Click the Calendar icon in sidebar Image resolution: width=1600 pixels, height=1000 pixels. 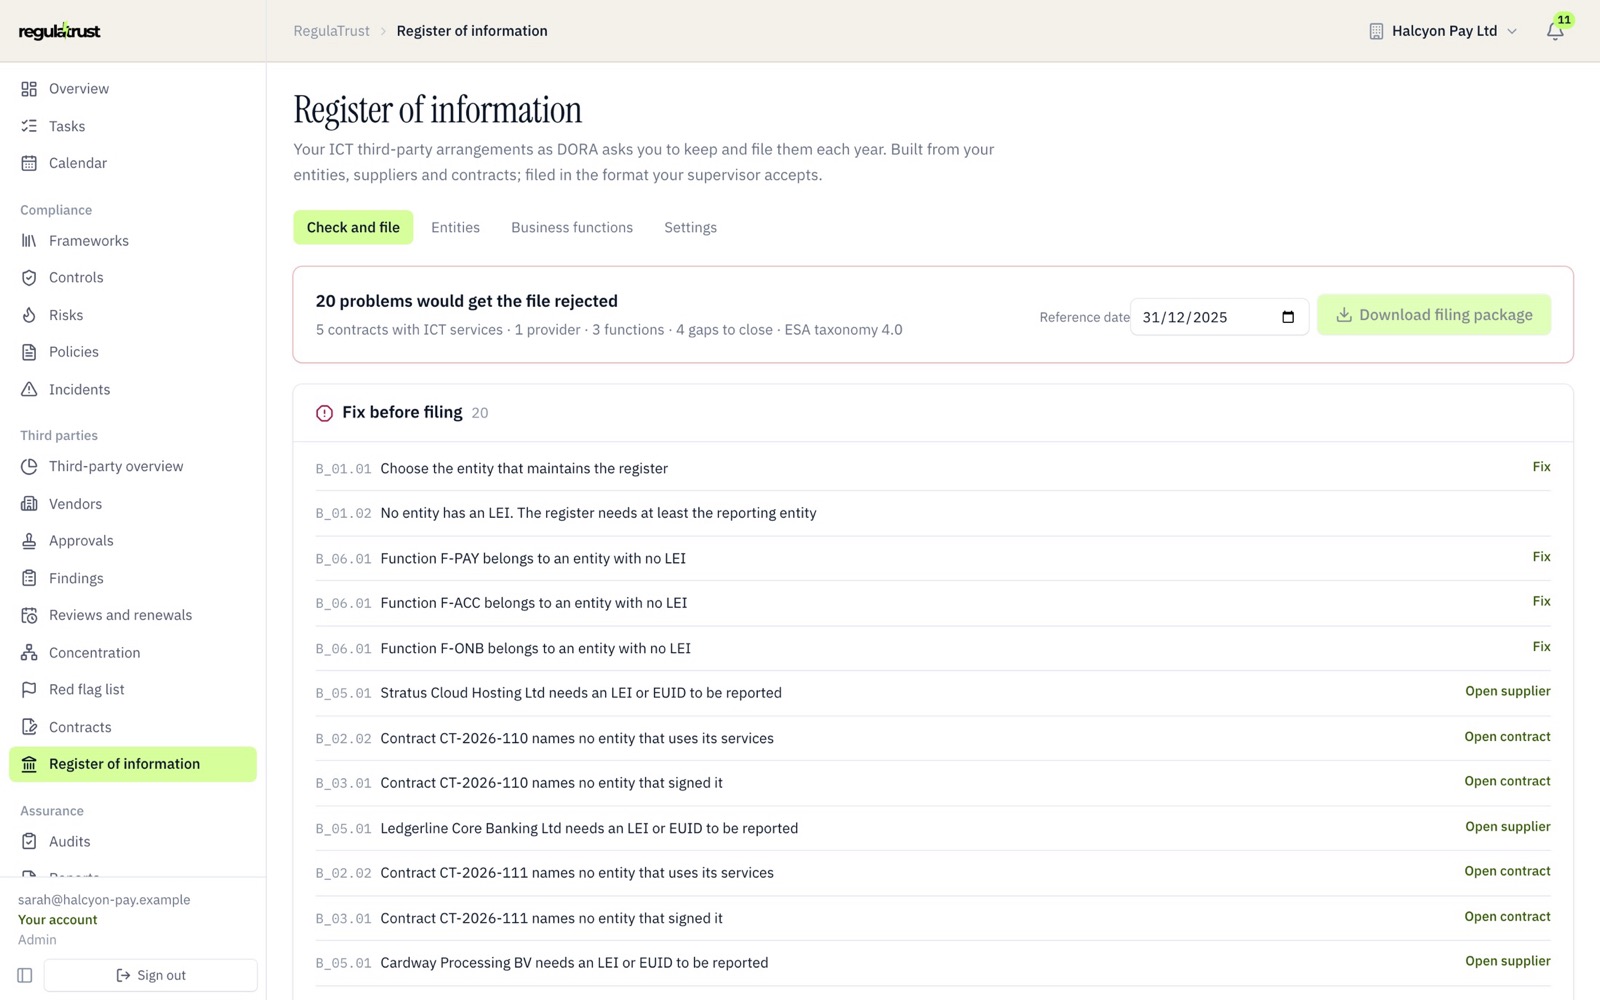pos(29,163)
